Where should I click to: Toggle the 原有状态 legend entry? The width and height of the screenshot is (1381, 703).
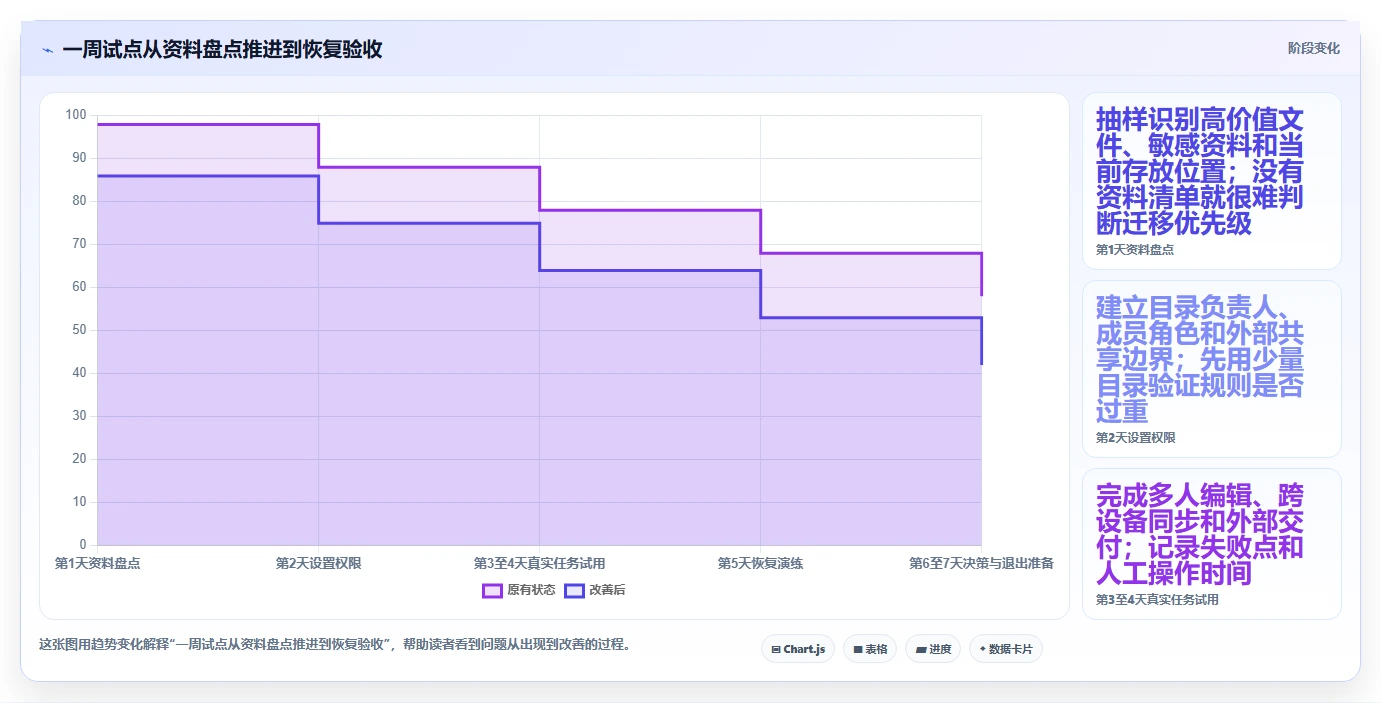pyautogui.click(x=519, y=590)
